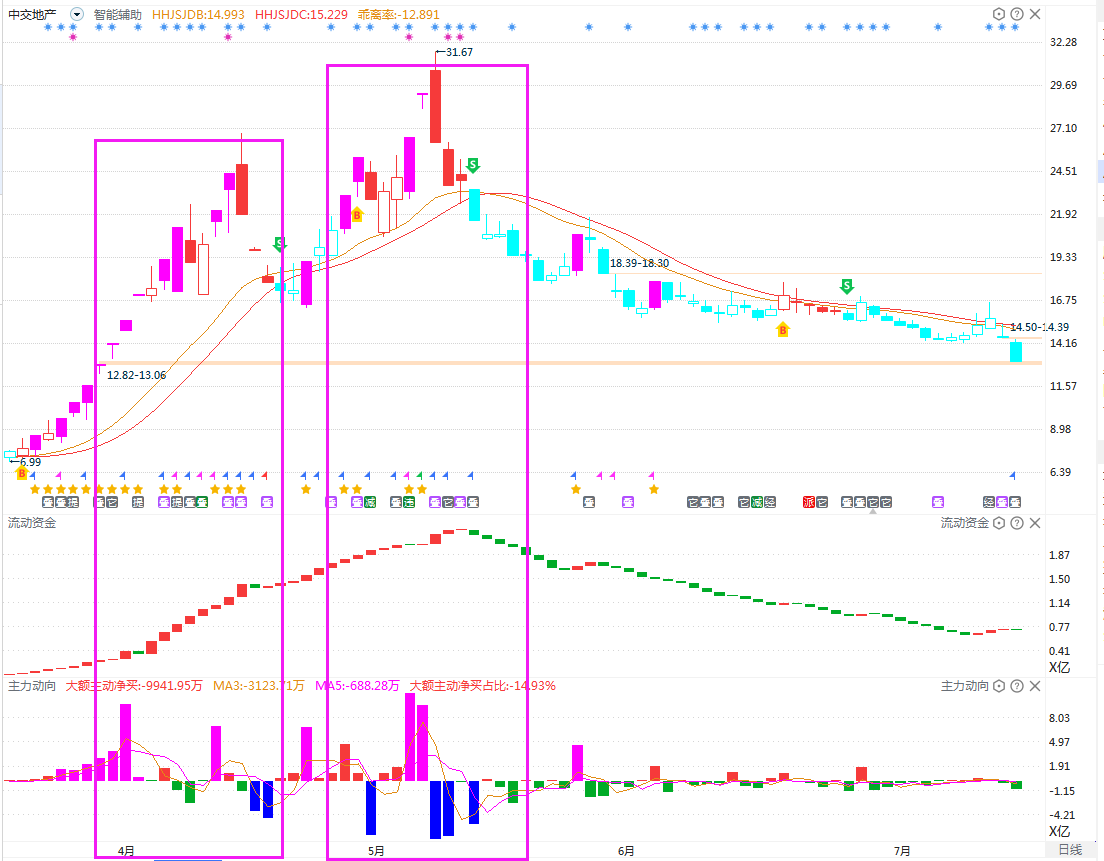Viewport: 1104px width, 861px height.
Task: Click the 14.50-14.39 gap label
Action: pyautogui.click(x=1039, y=327)
